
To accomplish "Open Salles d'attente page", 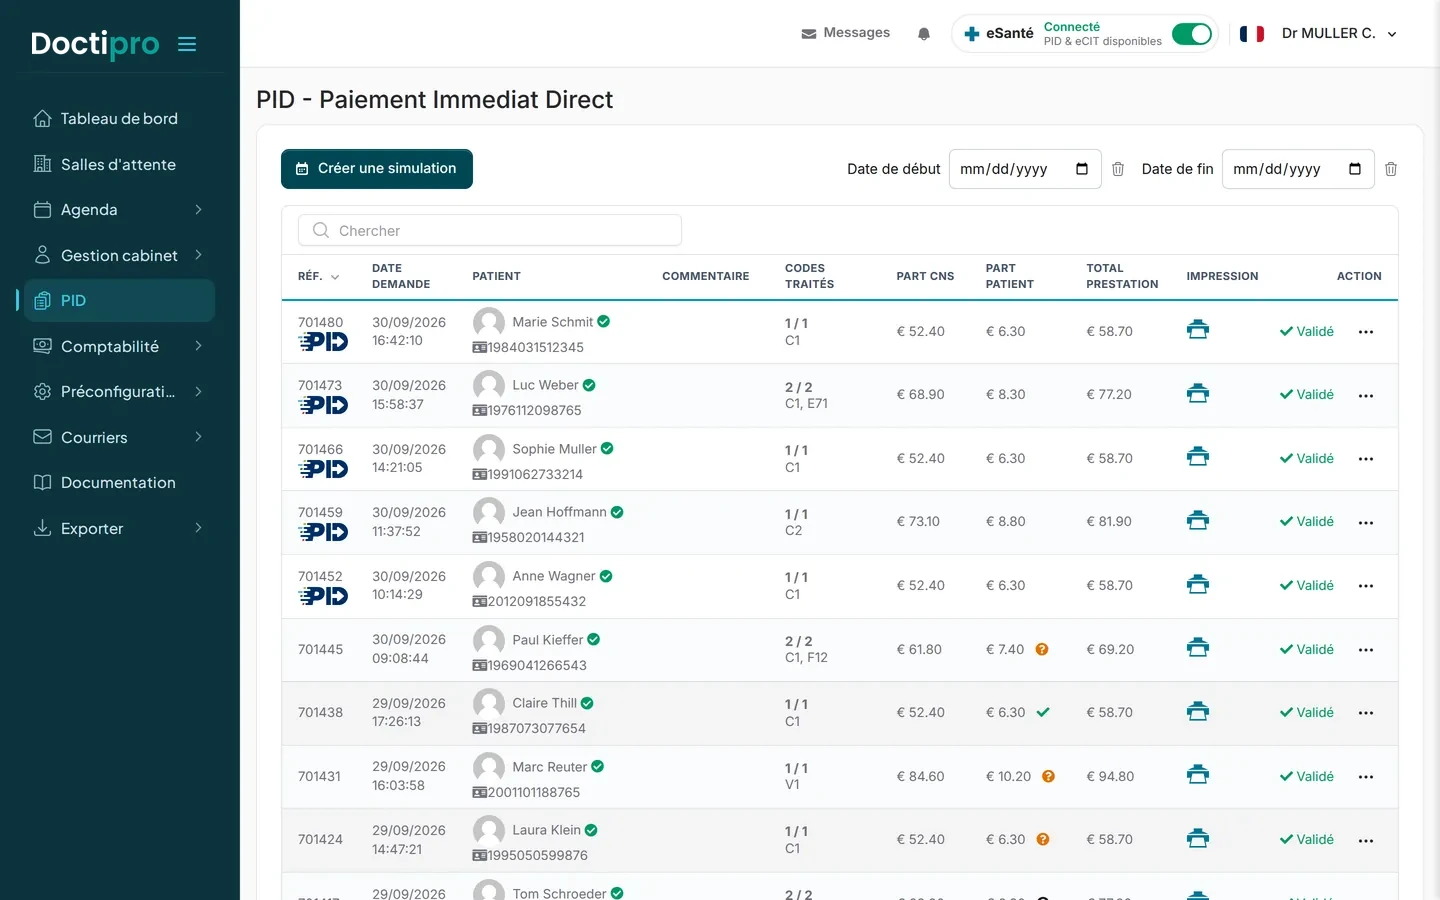I will coord(119,165).
